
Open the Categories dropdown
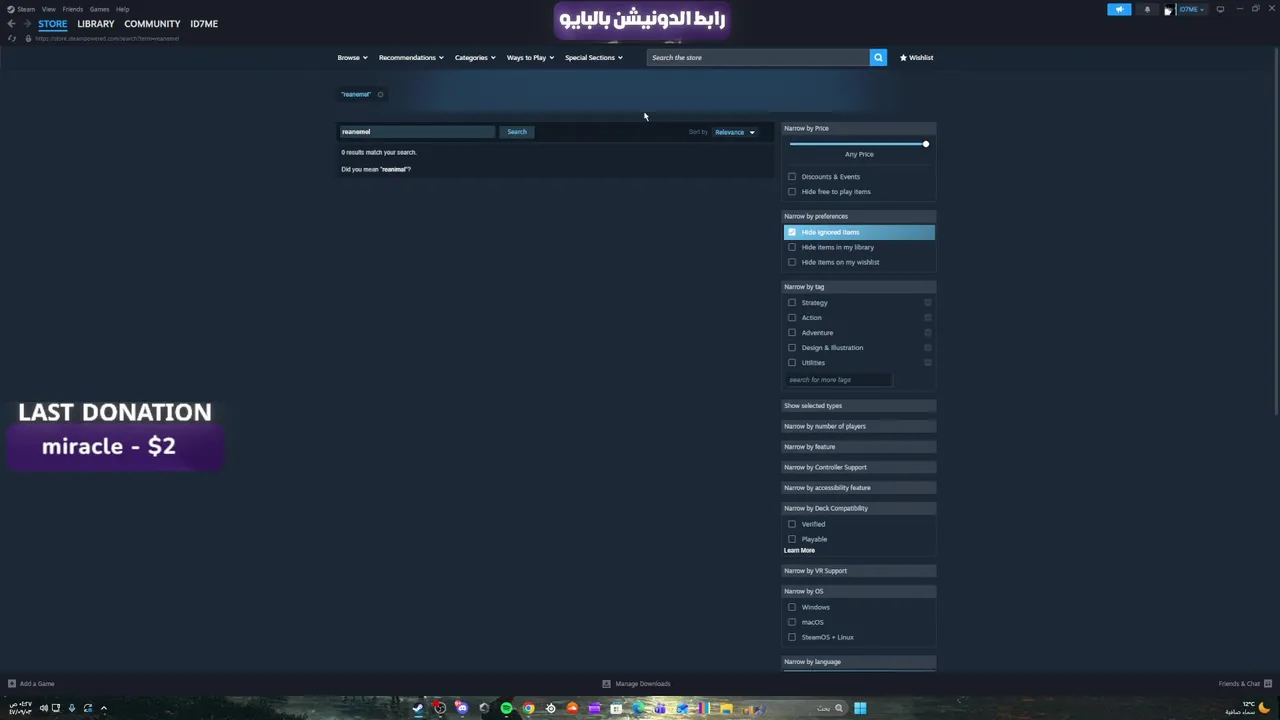coord(475,57)
